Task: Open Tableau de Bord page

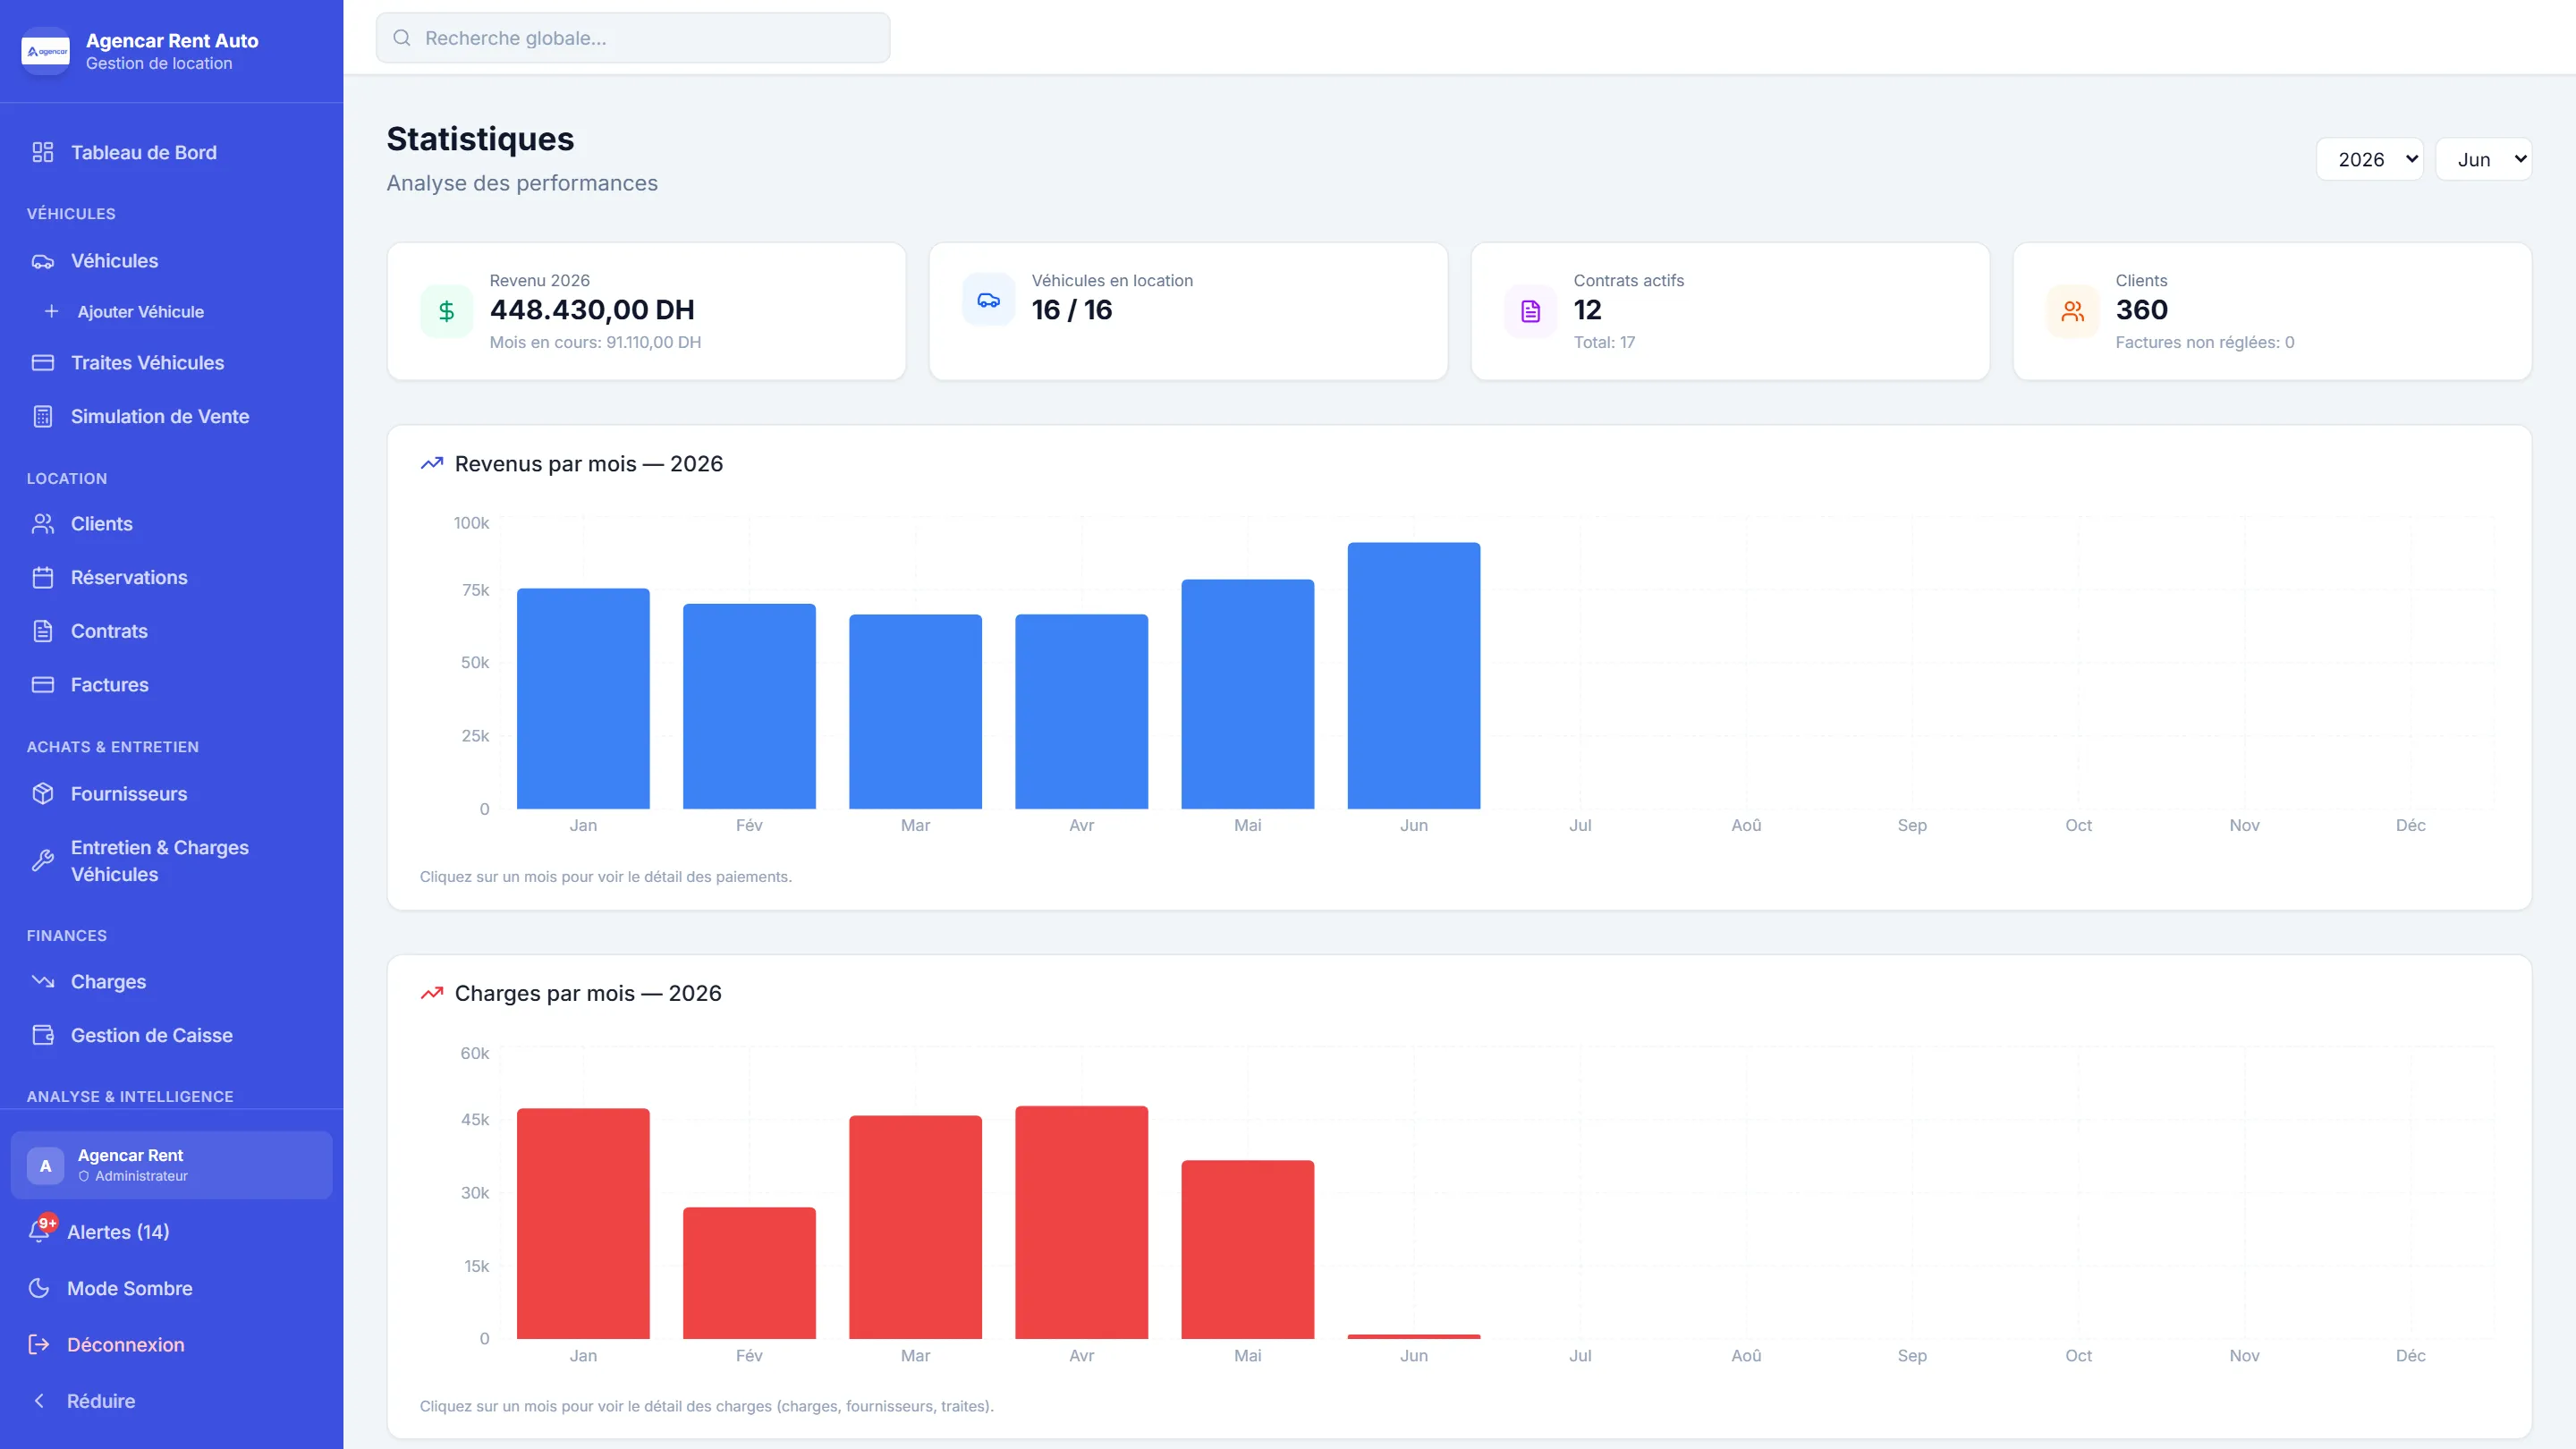Action: tap(171, 152)
